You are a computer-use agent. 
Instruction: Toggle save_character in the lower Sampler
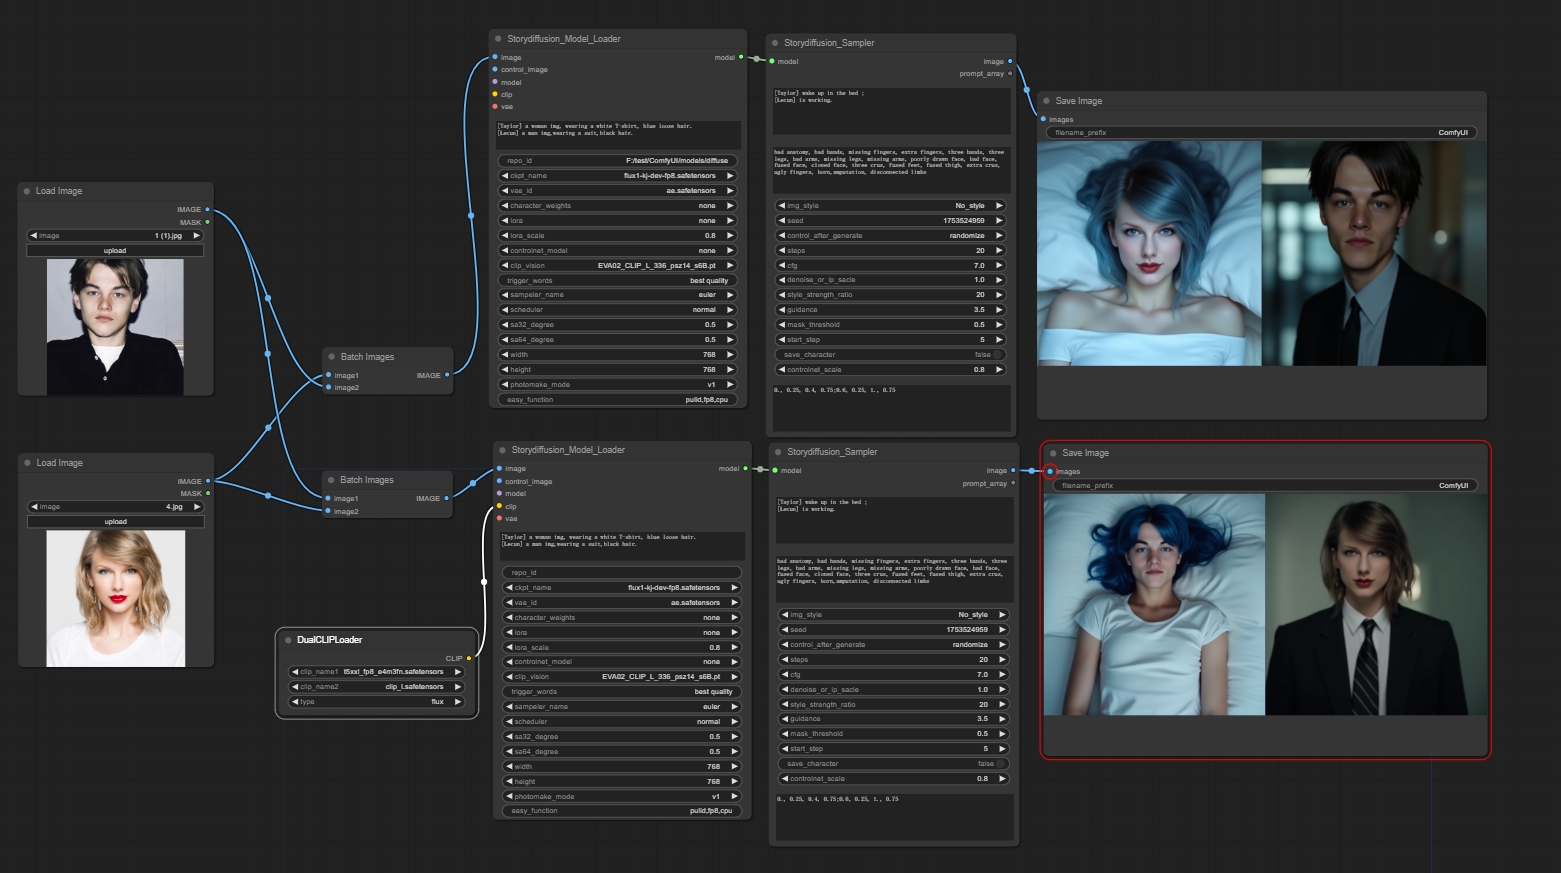tap(893, 763)
